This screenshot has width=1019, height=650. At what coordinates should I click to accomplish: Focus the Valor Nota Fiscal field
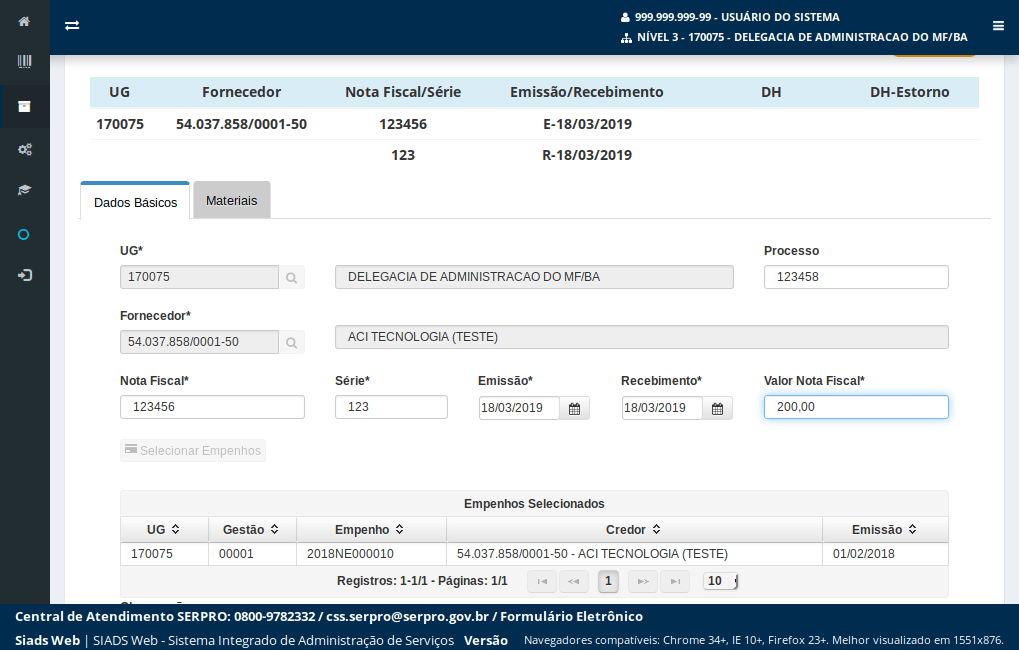pyautogui.click(x=856, y=407)
